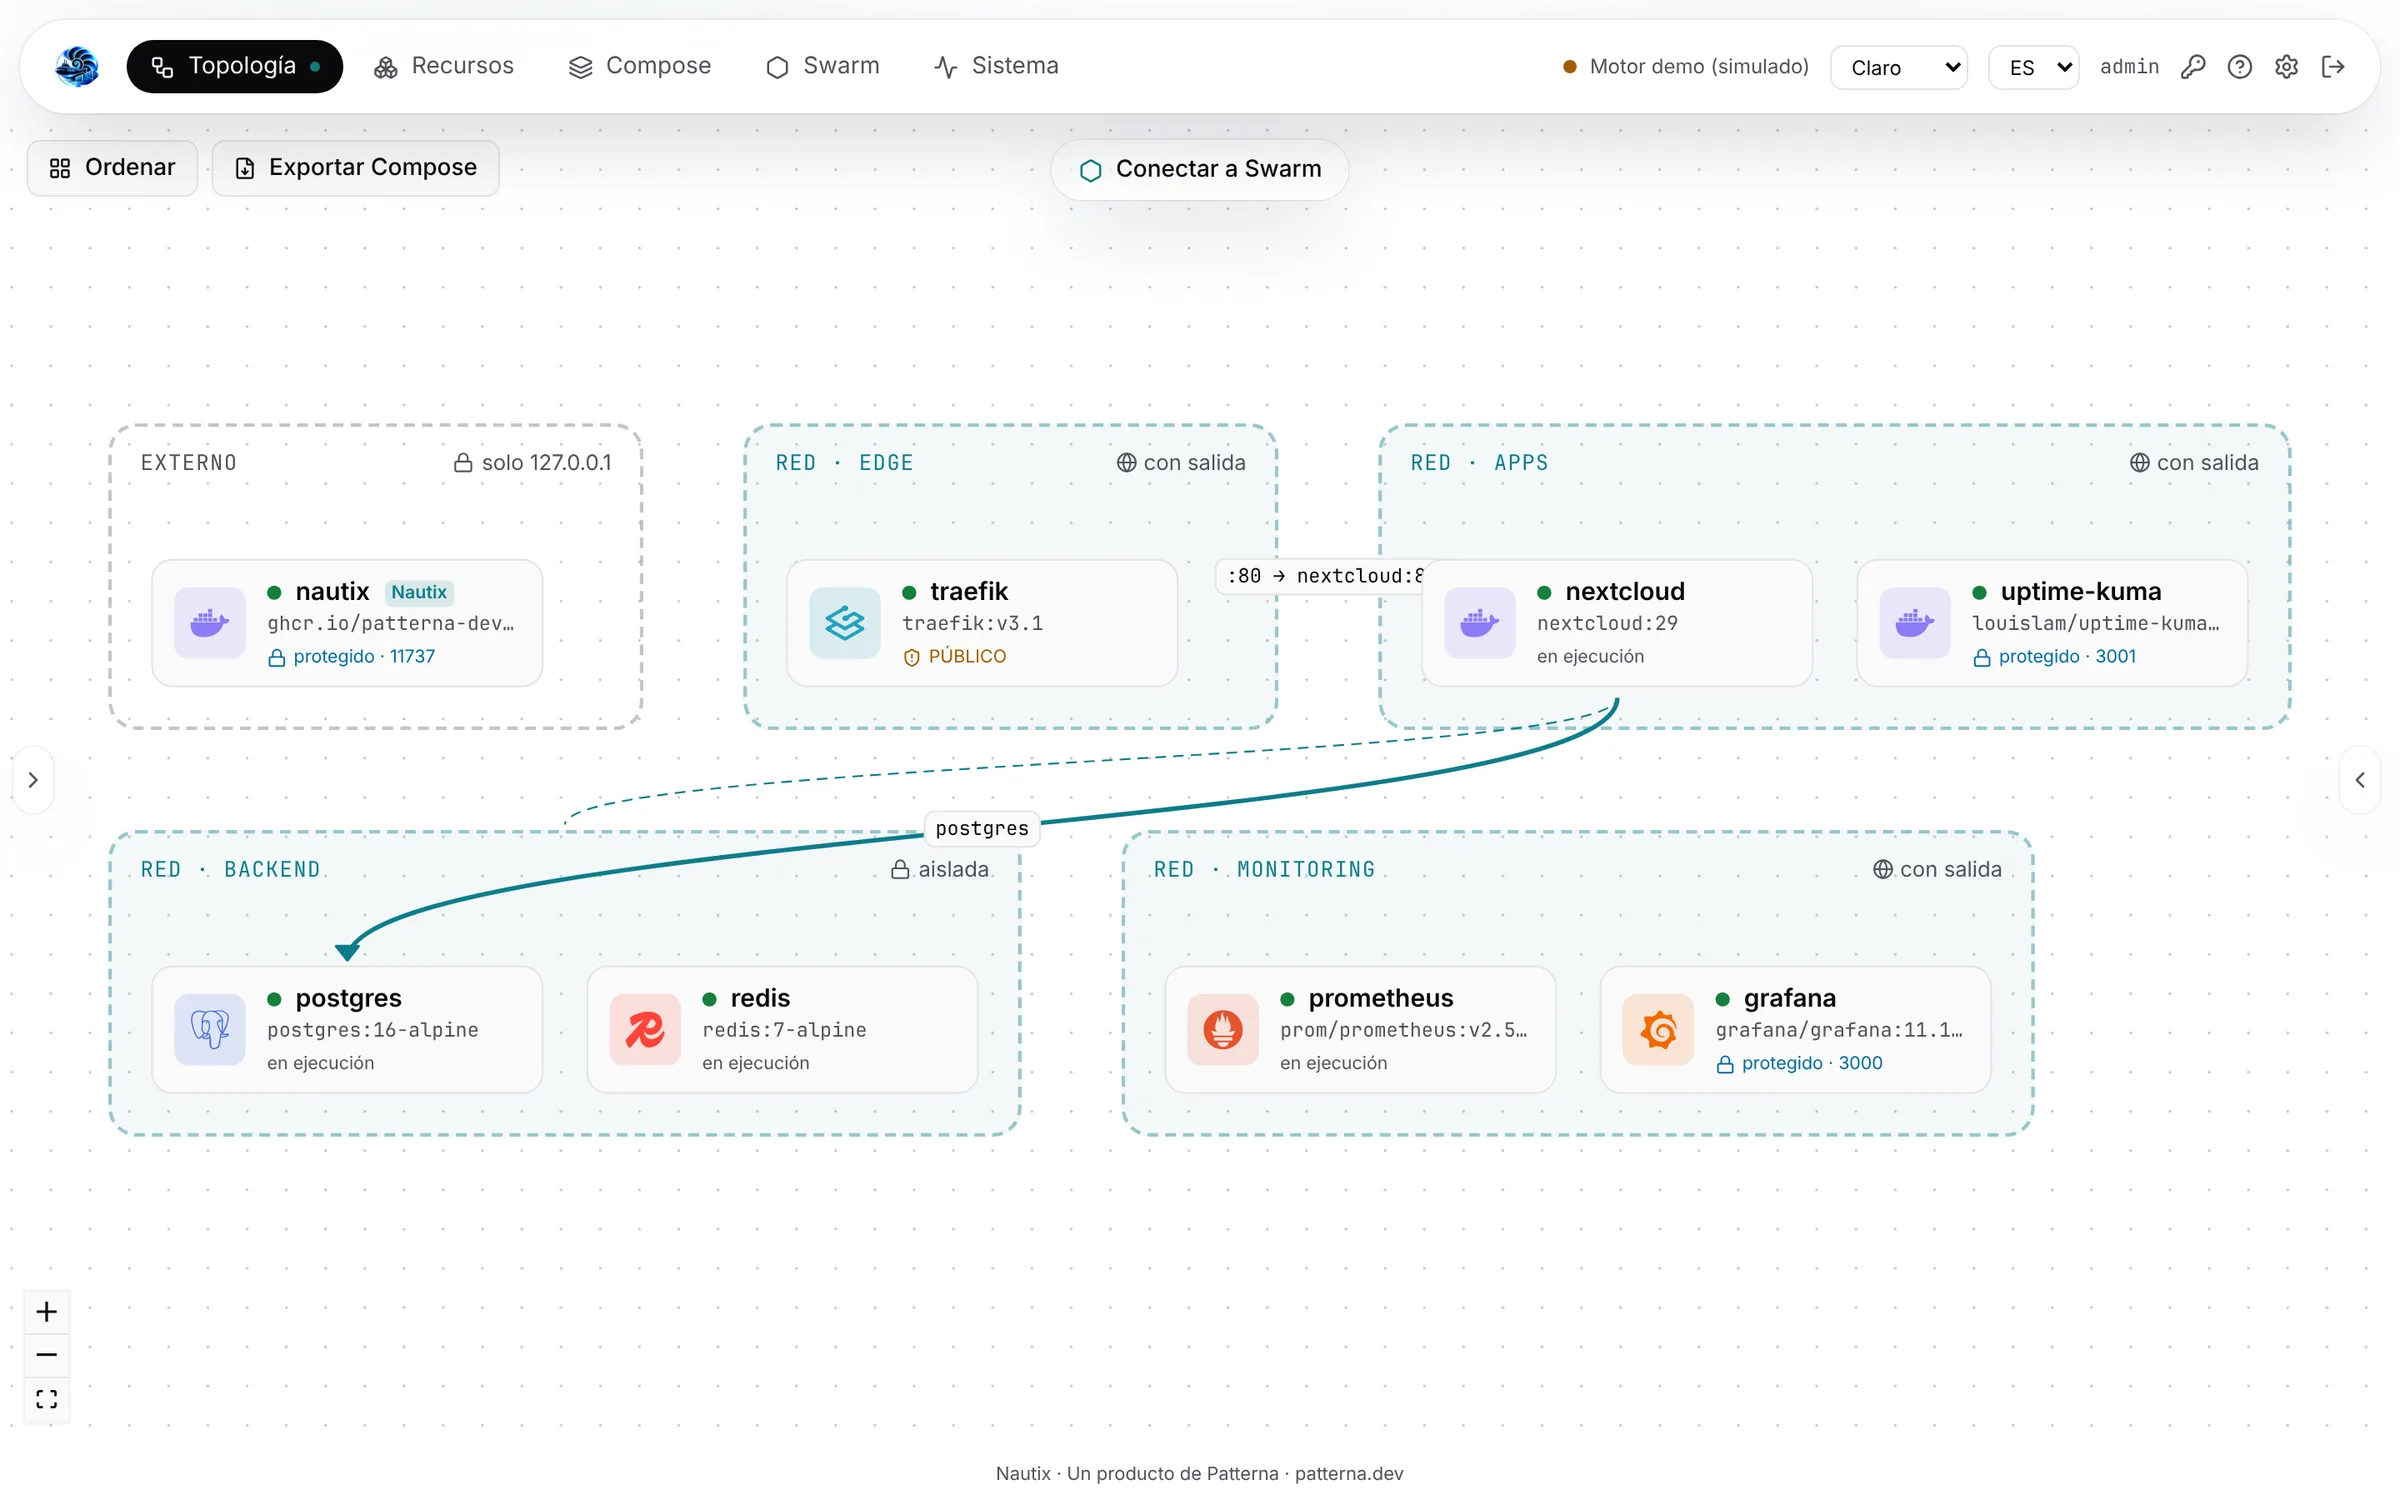Open help via question mark icon
The height and width of the screenshot is (1500, 2400).
(2240, 67)
